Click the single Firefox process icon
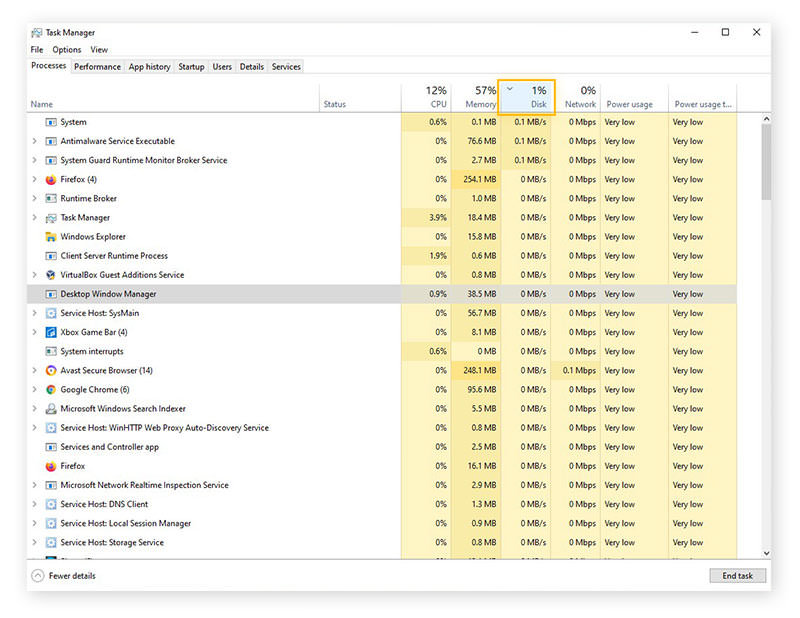 click(51, 466)
